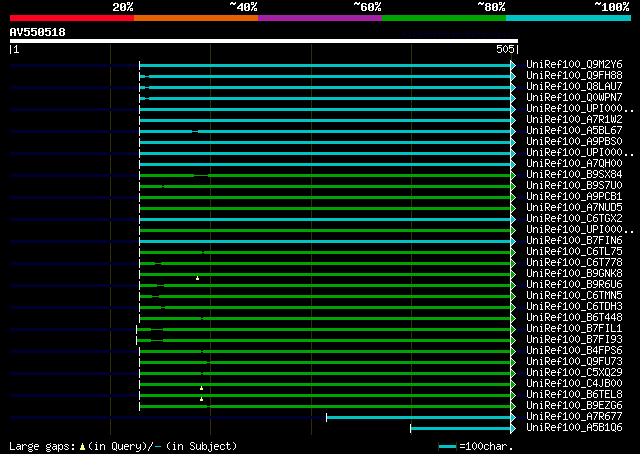Open hit UniRef100_A5BL67
The width and height of the screenshot is (640, 454).
tap(574, 131)
